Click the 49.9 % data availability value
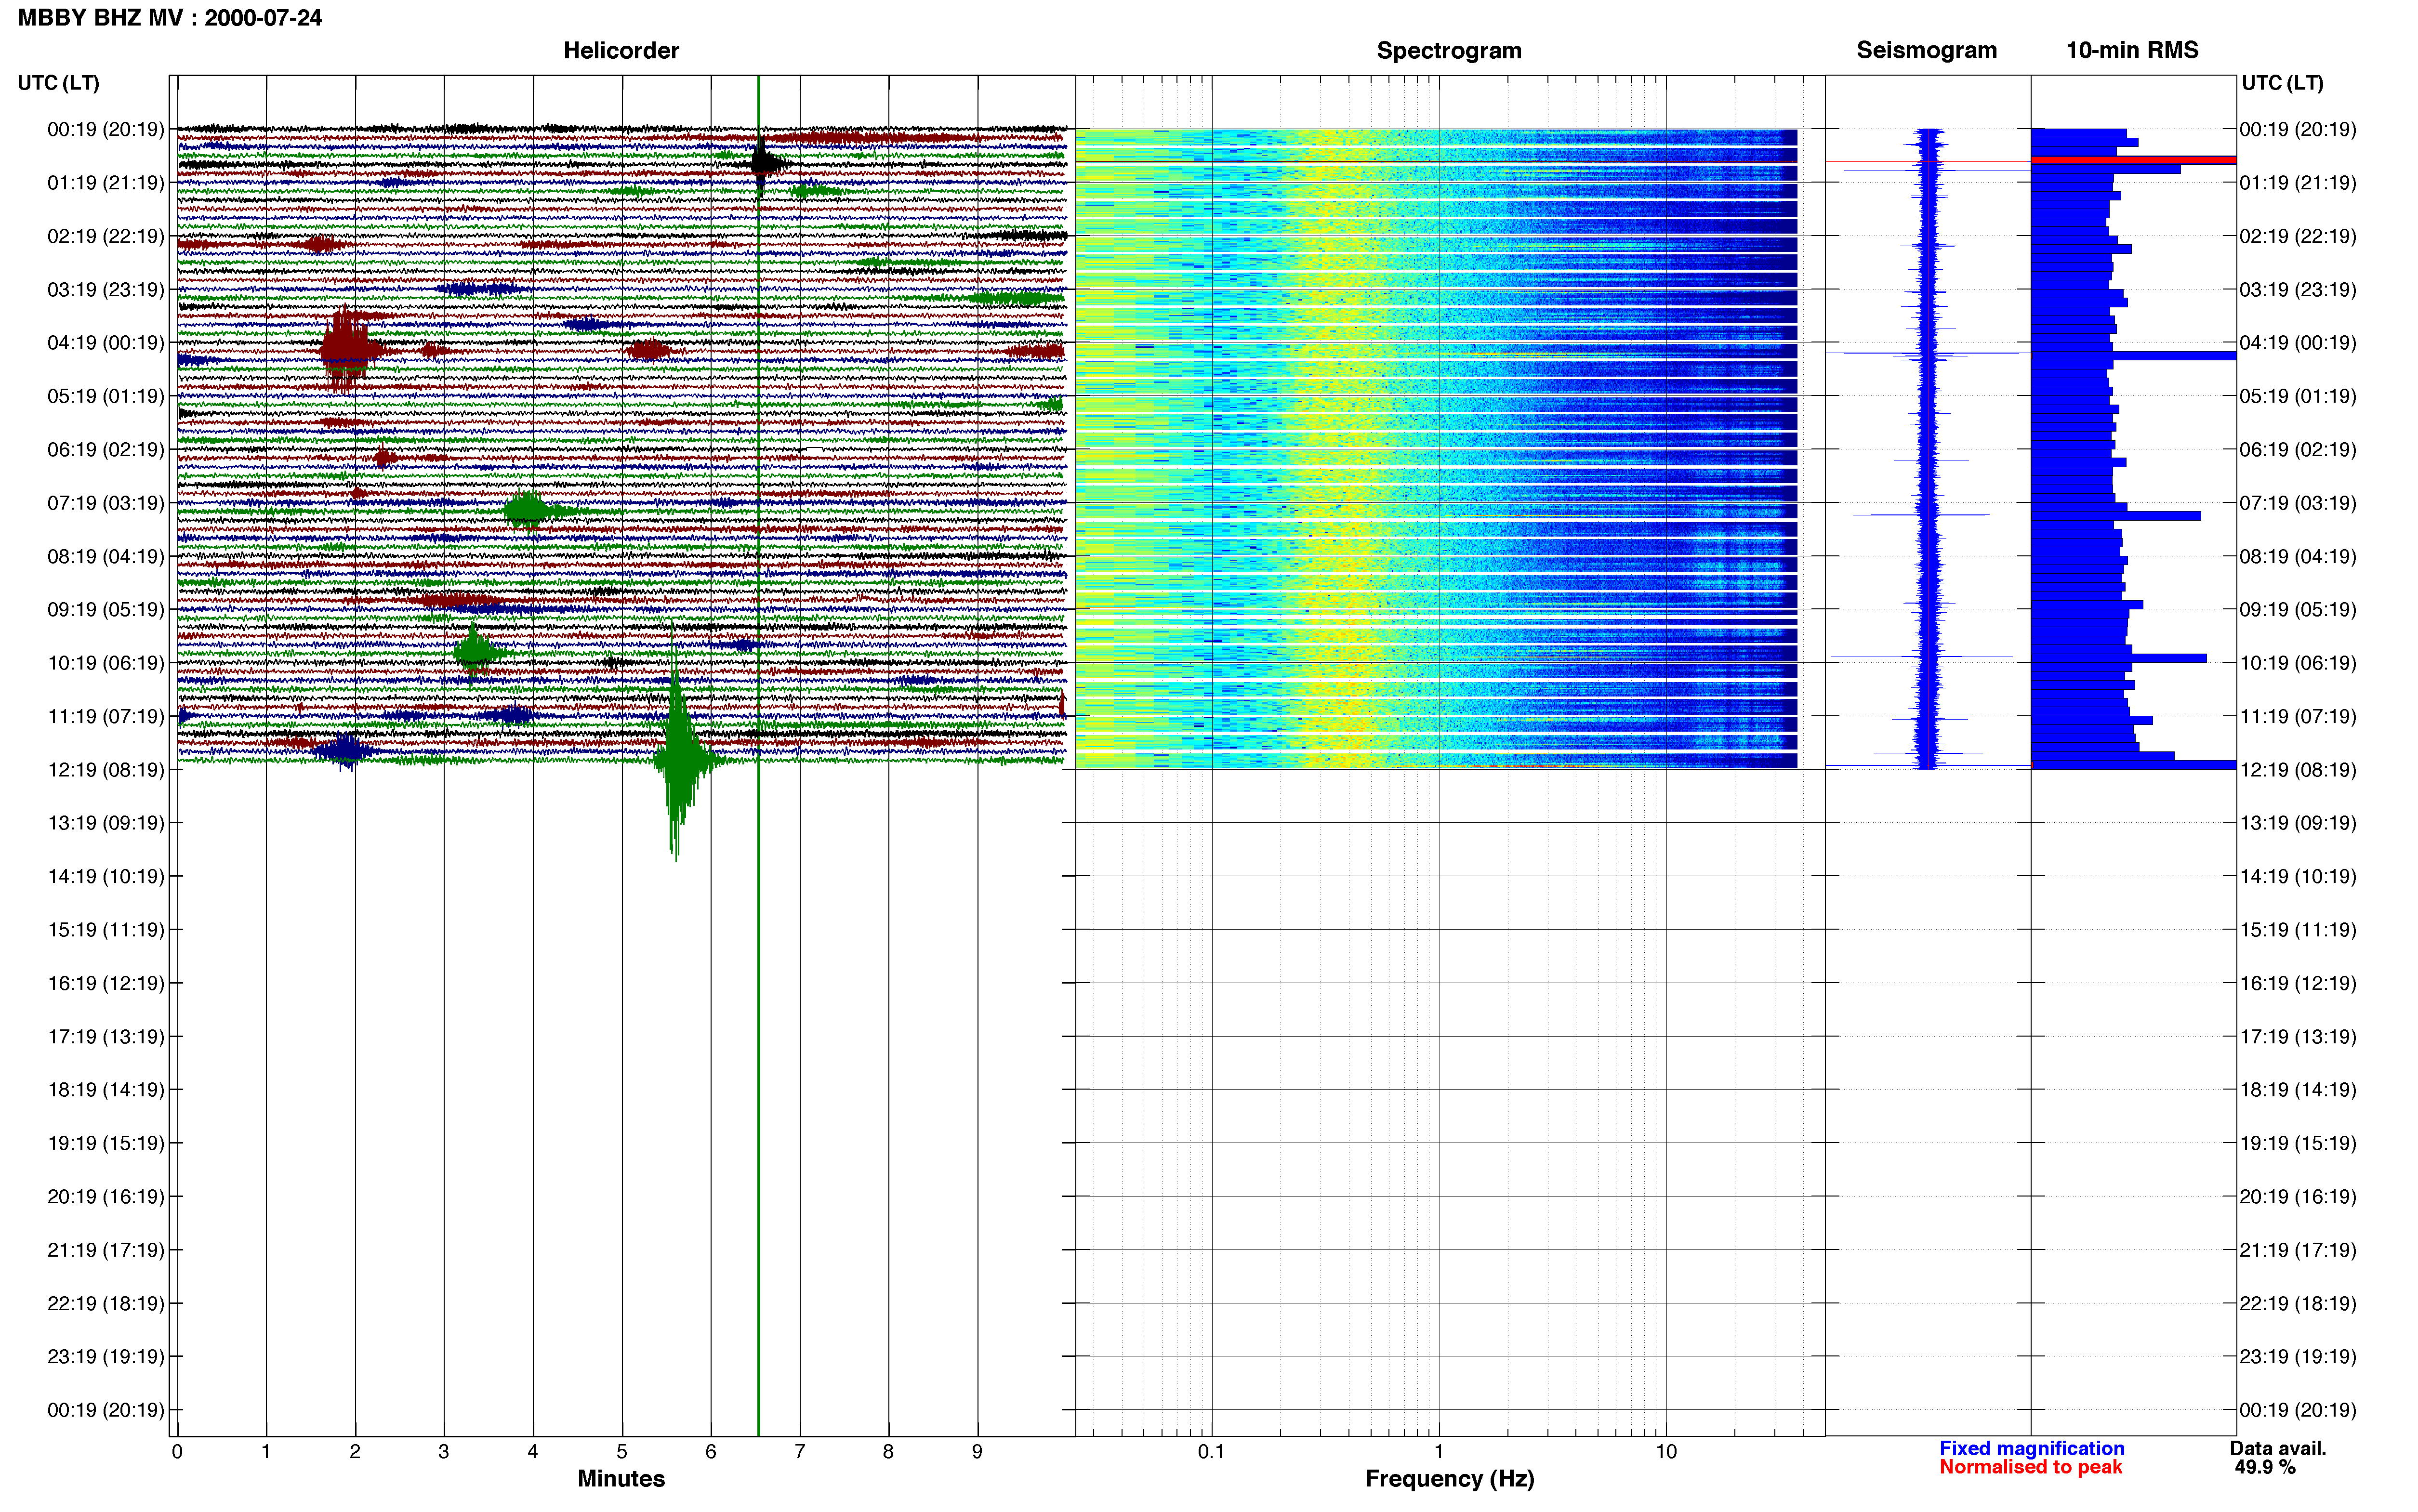Viewport: 2418px width, 1512px height. point(2265,1467)
